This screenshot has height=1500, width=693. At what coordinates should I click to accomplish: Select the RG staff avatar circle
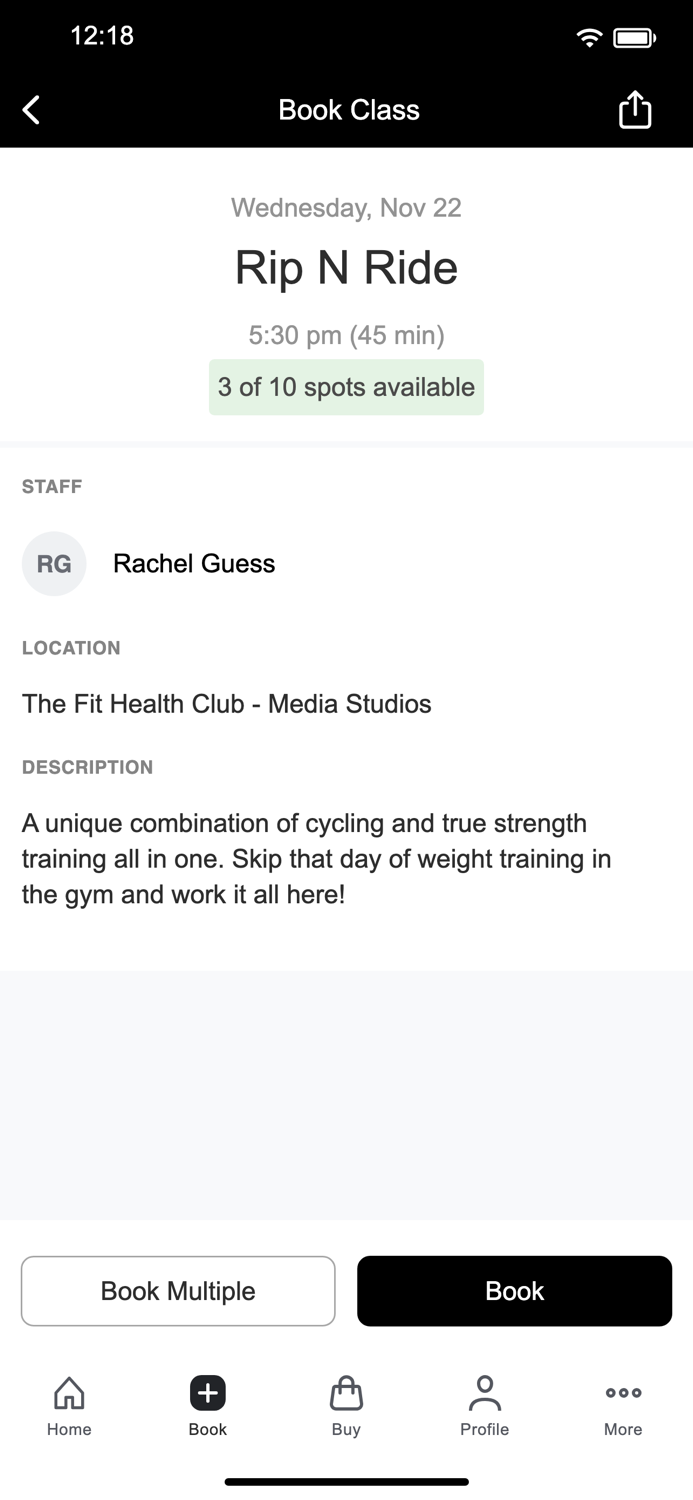coord(54,563)
